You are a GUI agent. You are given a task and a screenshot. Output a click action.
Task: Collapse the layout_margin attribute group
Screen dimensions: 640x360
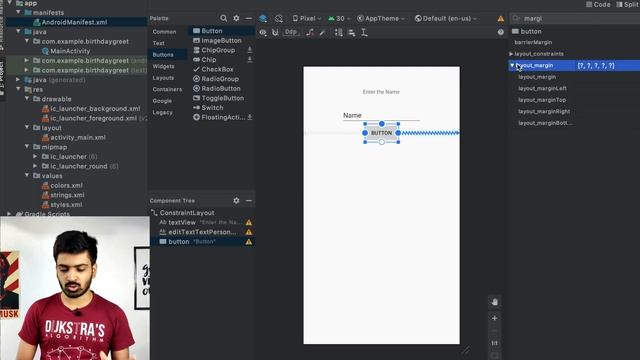click(512, 65)
